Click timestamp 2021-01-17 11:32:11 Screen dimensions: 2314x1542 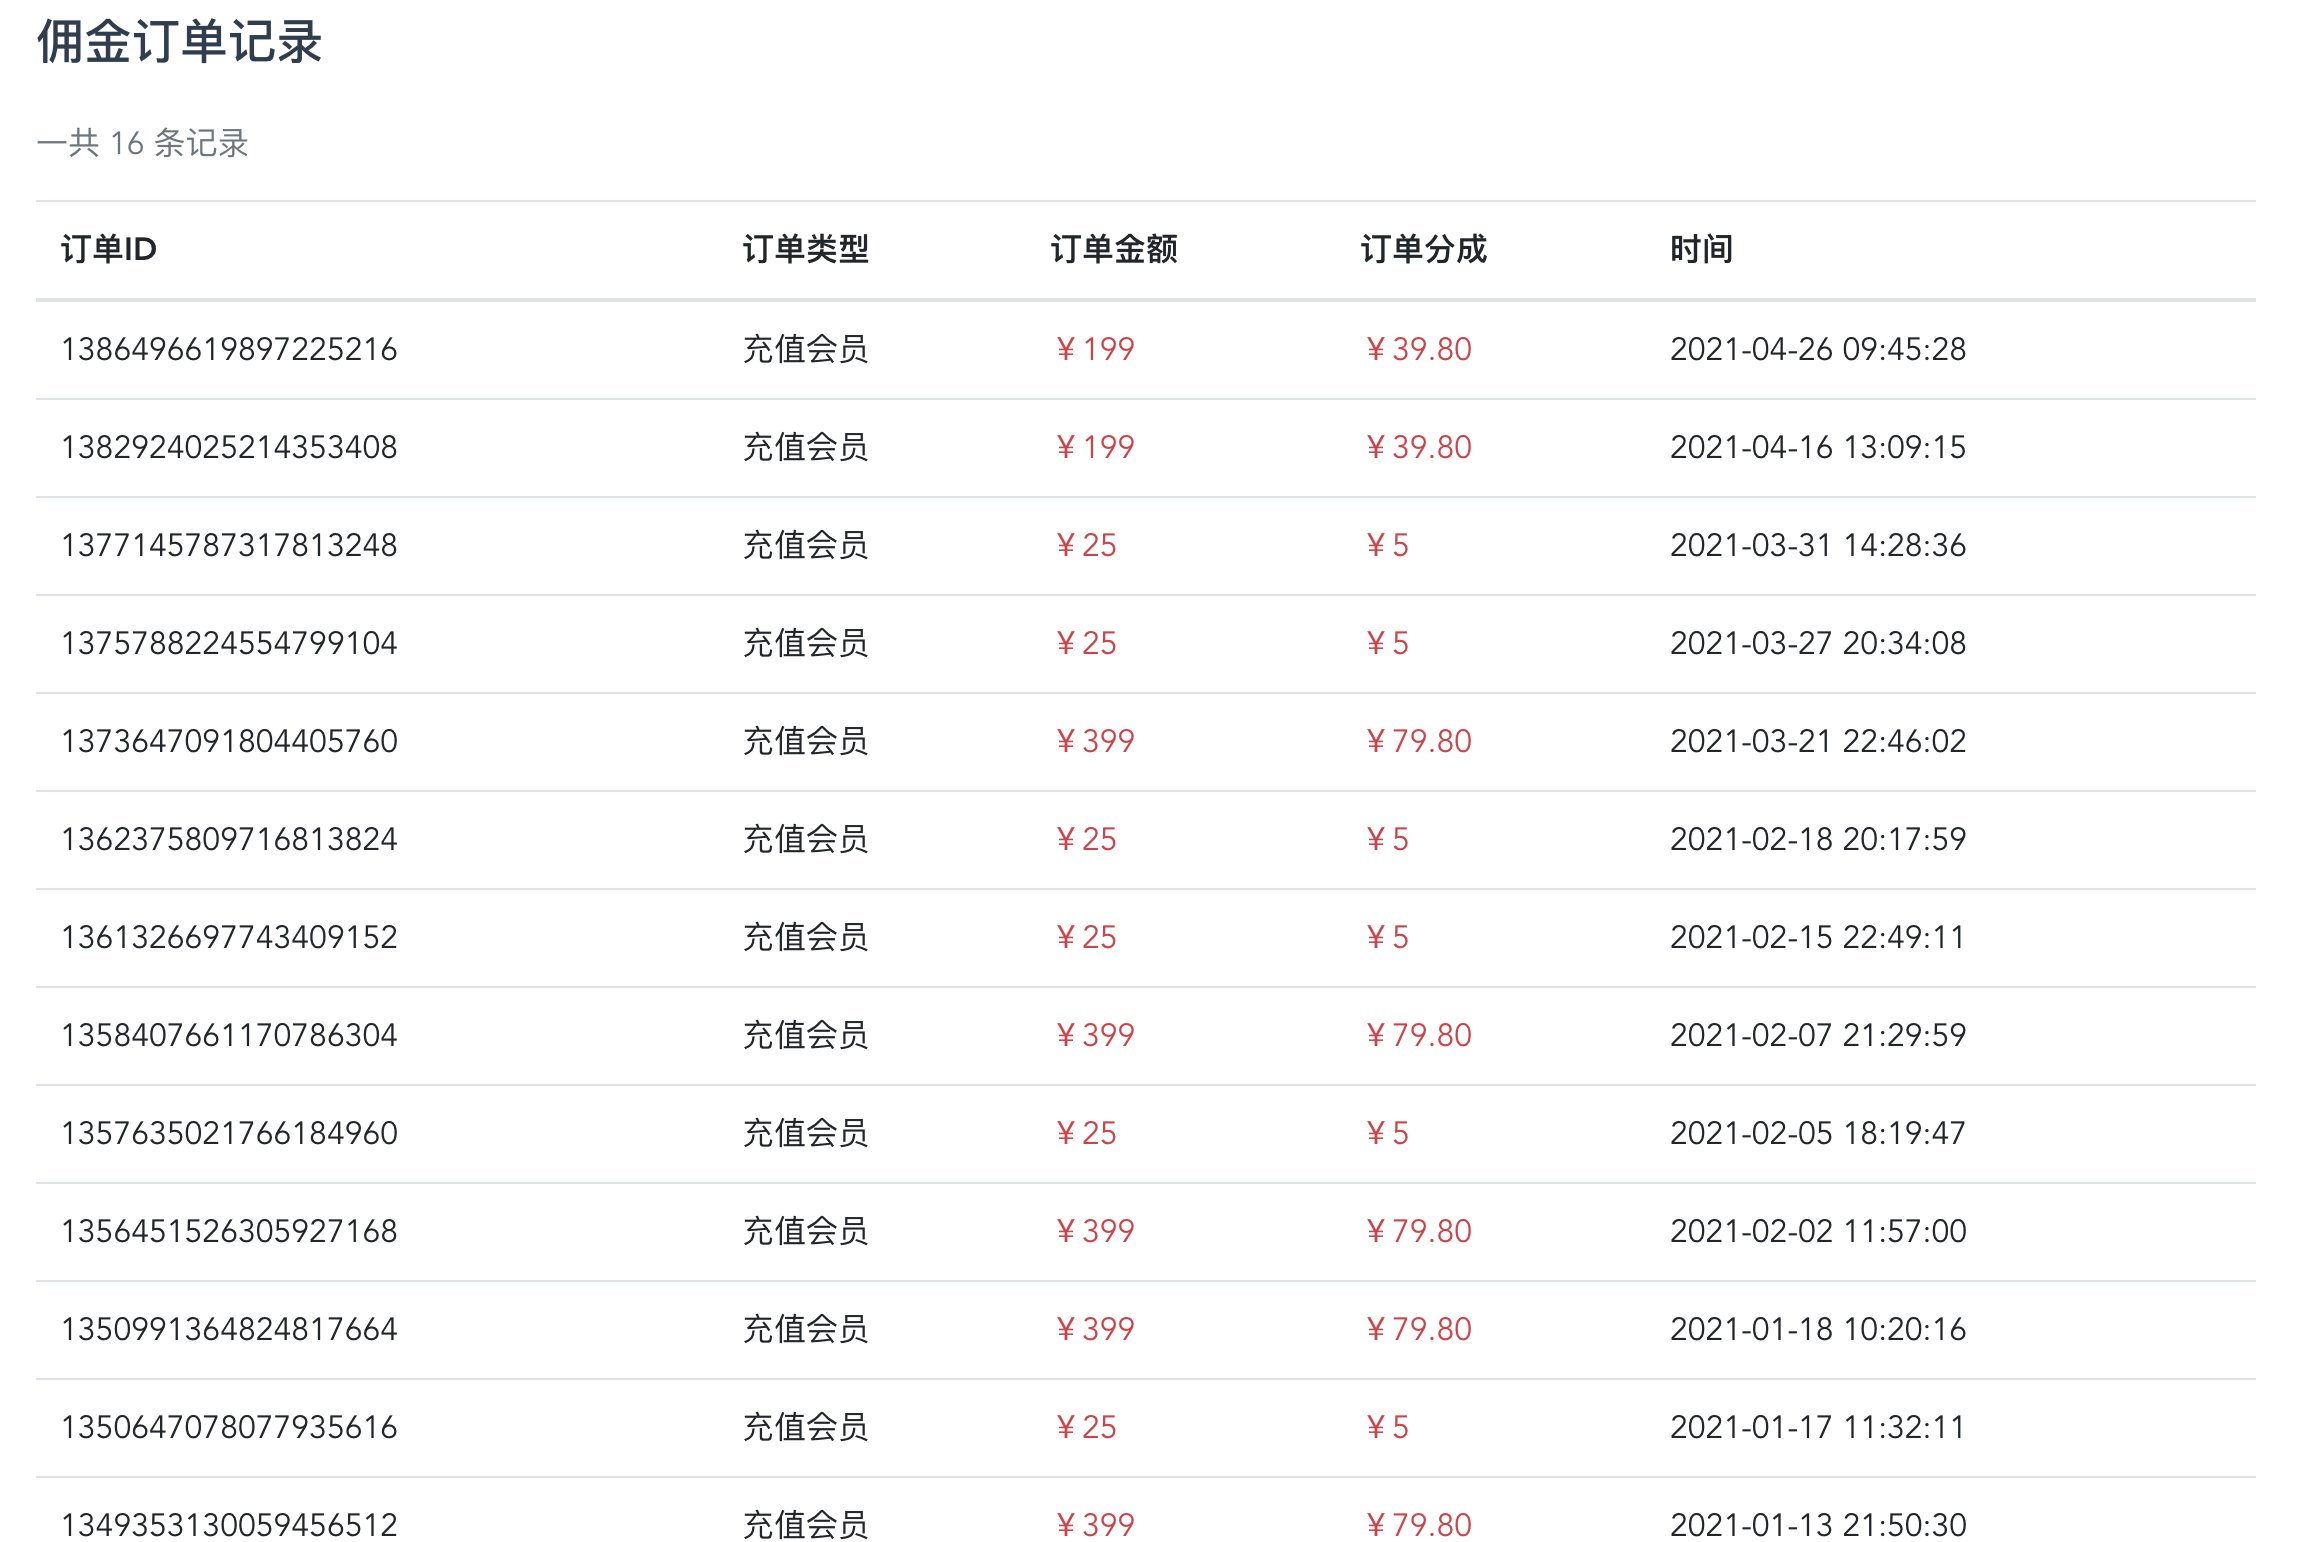(1818, 1427)
